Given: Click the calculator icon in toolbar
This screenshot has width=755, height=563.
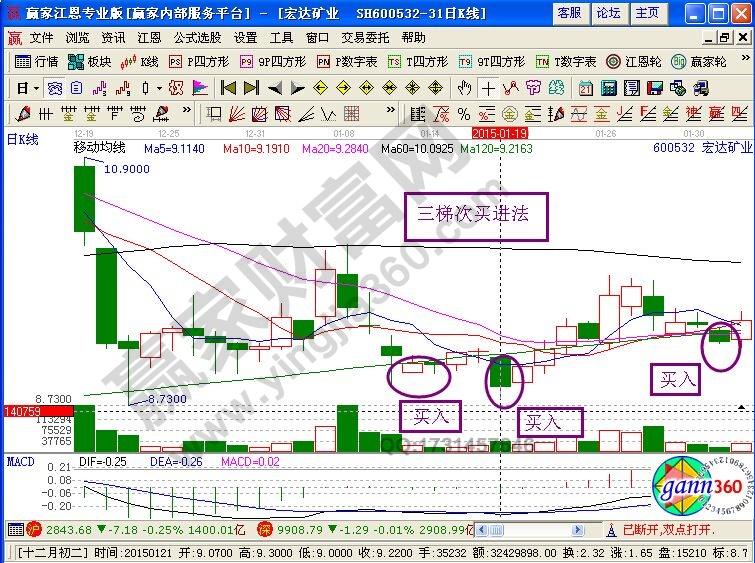Looking at the screenshot, I should [x=607, y=87].
